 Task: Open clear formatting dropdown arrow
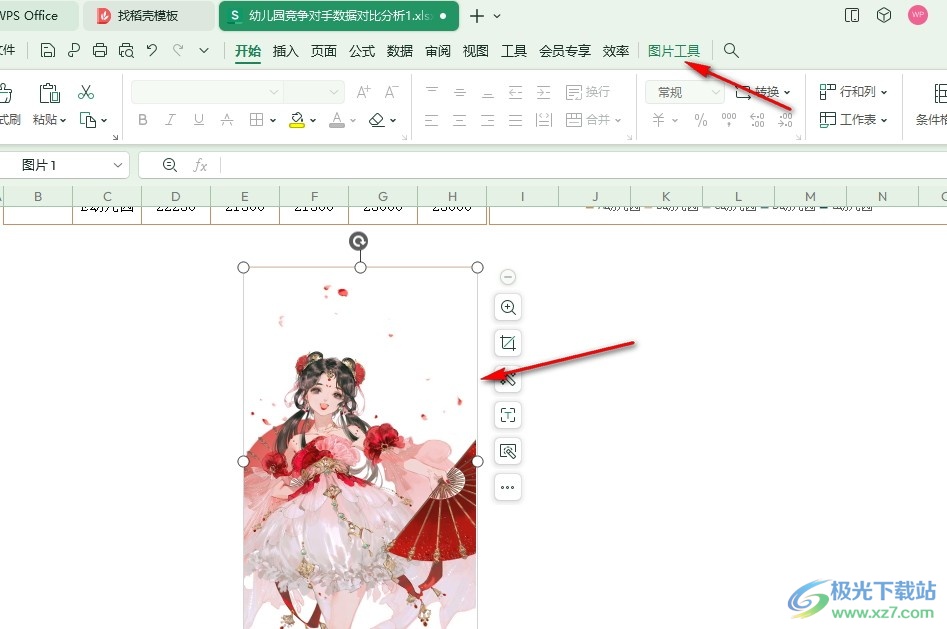pos(393,120)
